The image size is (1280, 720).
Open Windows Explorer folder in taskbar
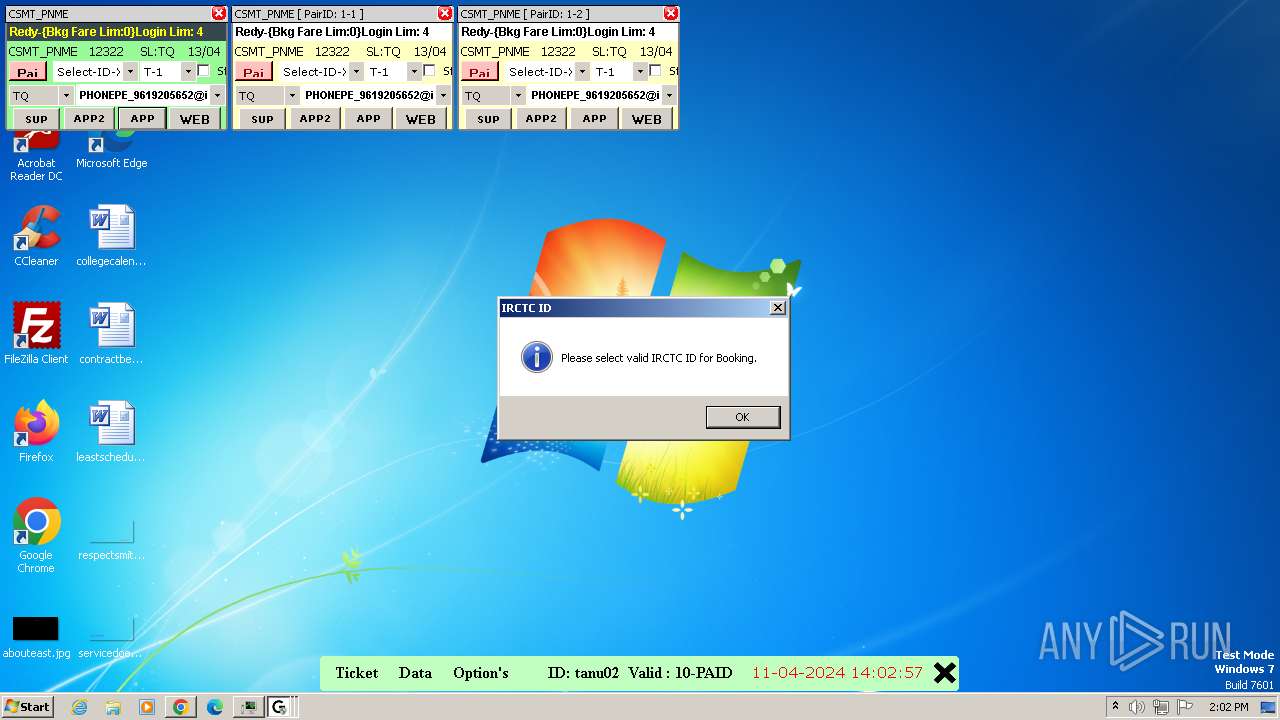click(113, 707)
